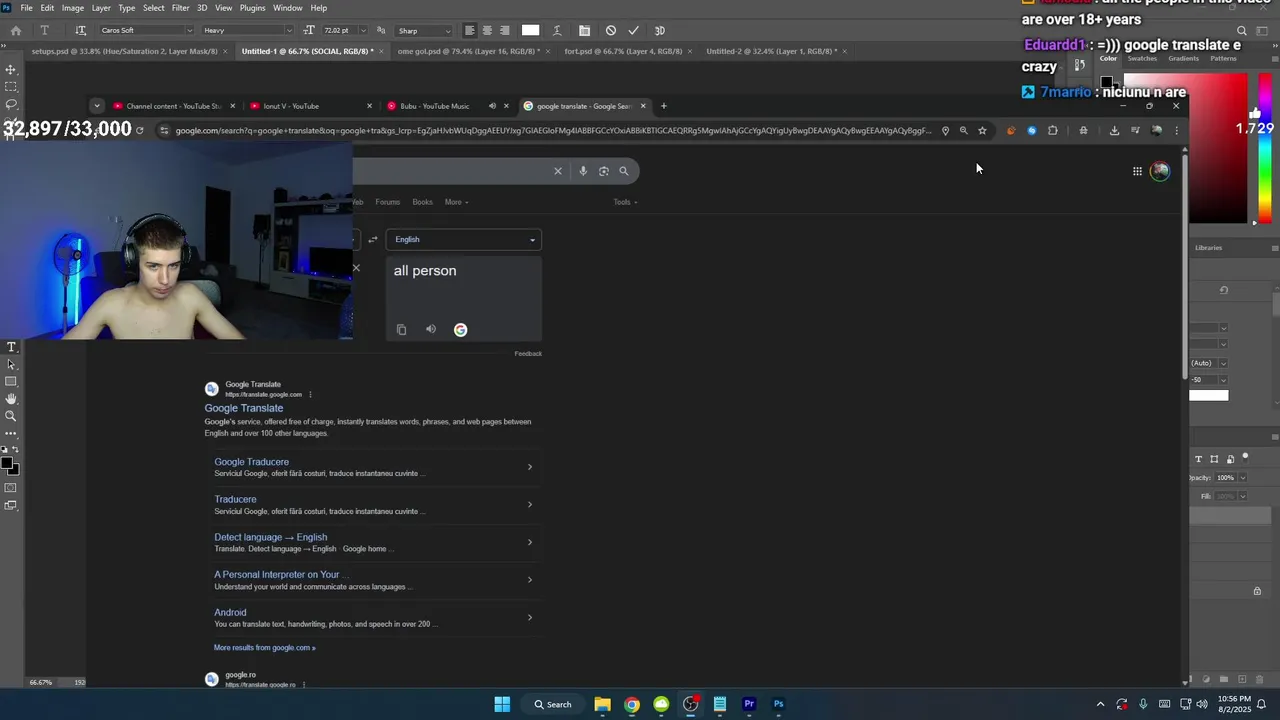Open the Plugins menu

tap(252, 8)
